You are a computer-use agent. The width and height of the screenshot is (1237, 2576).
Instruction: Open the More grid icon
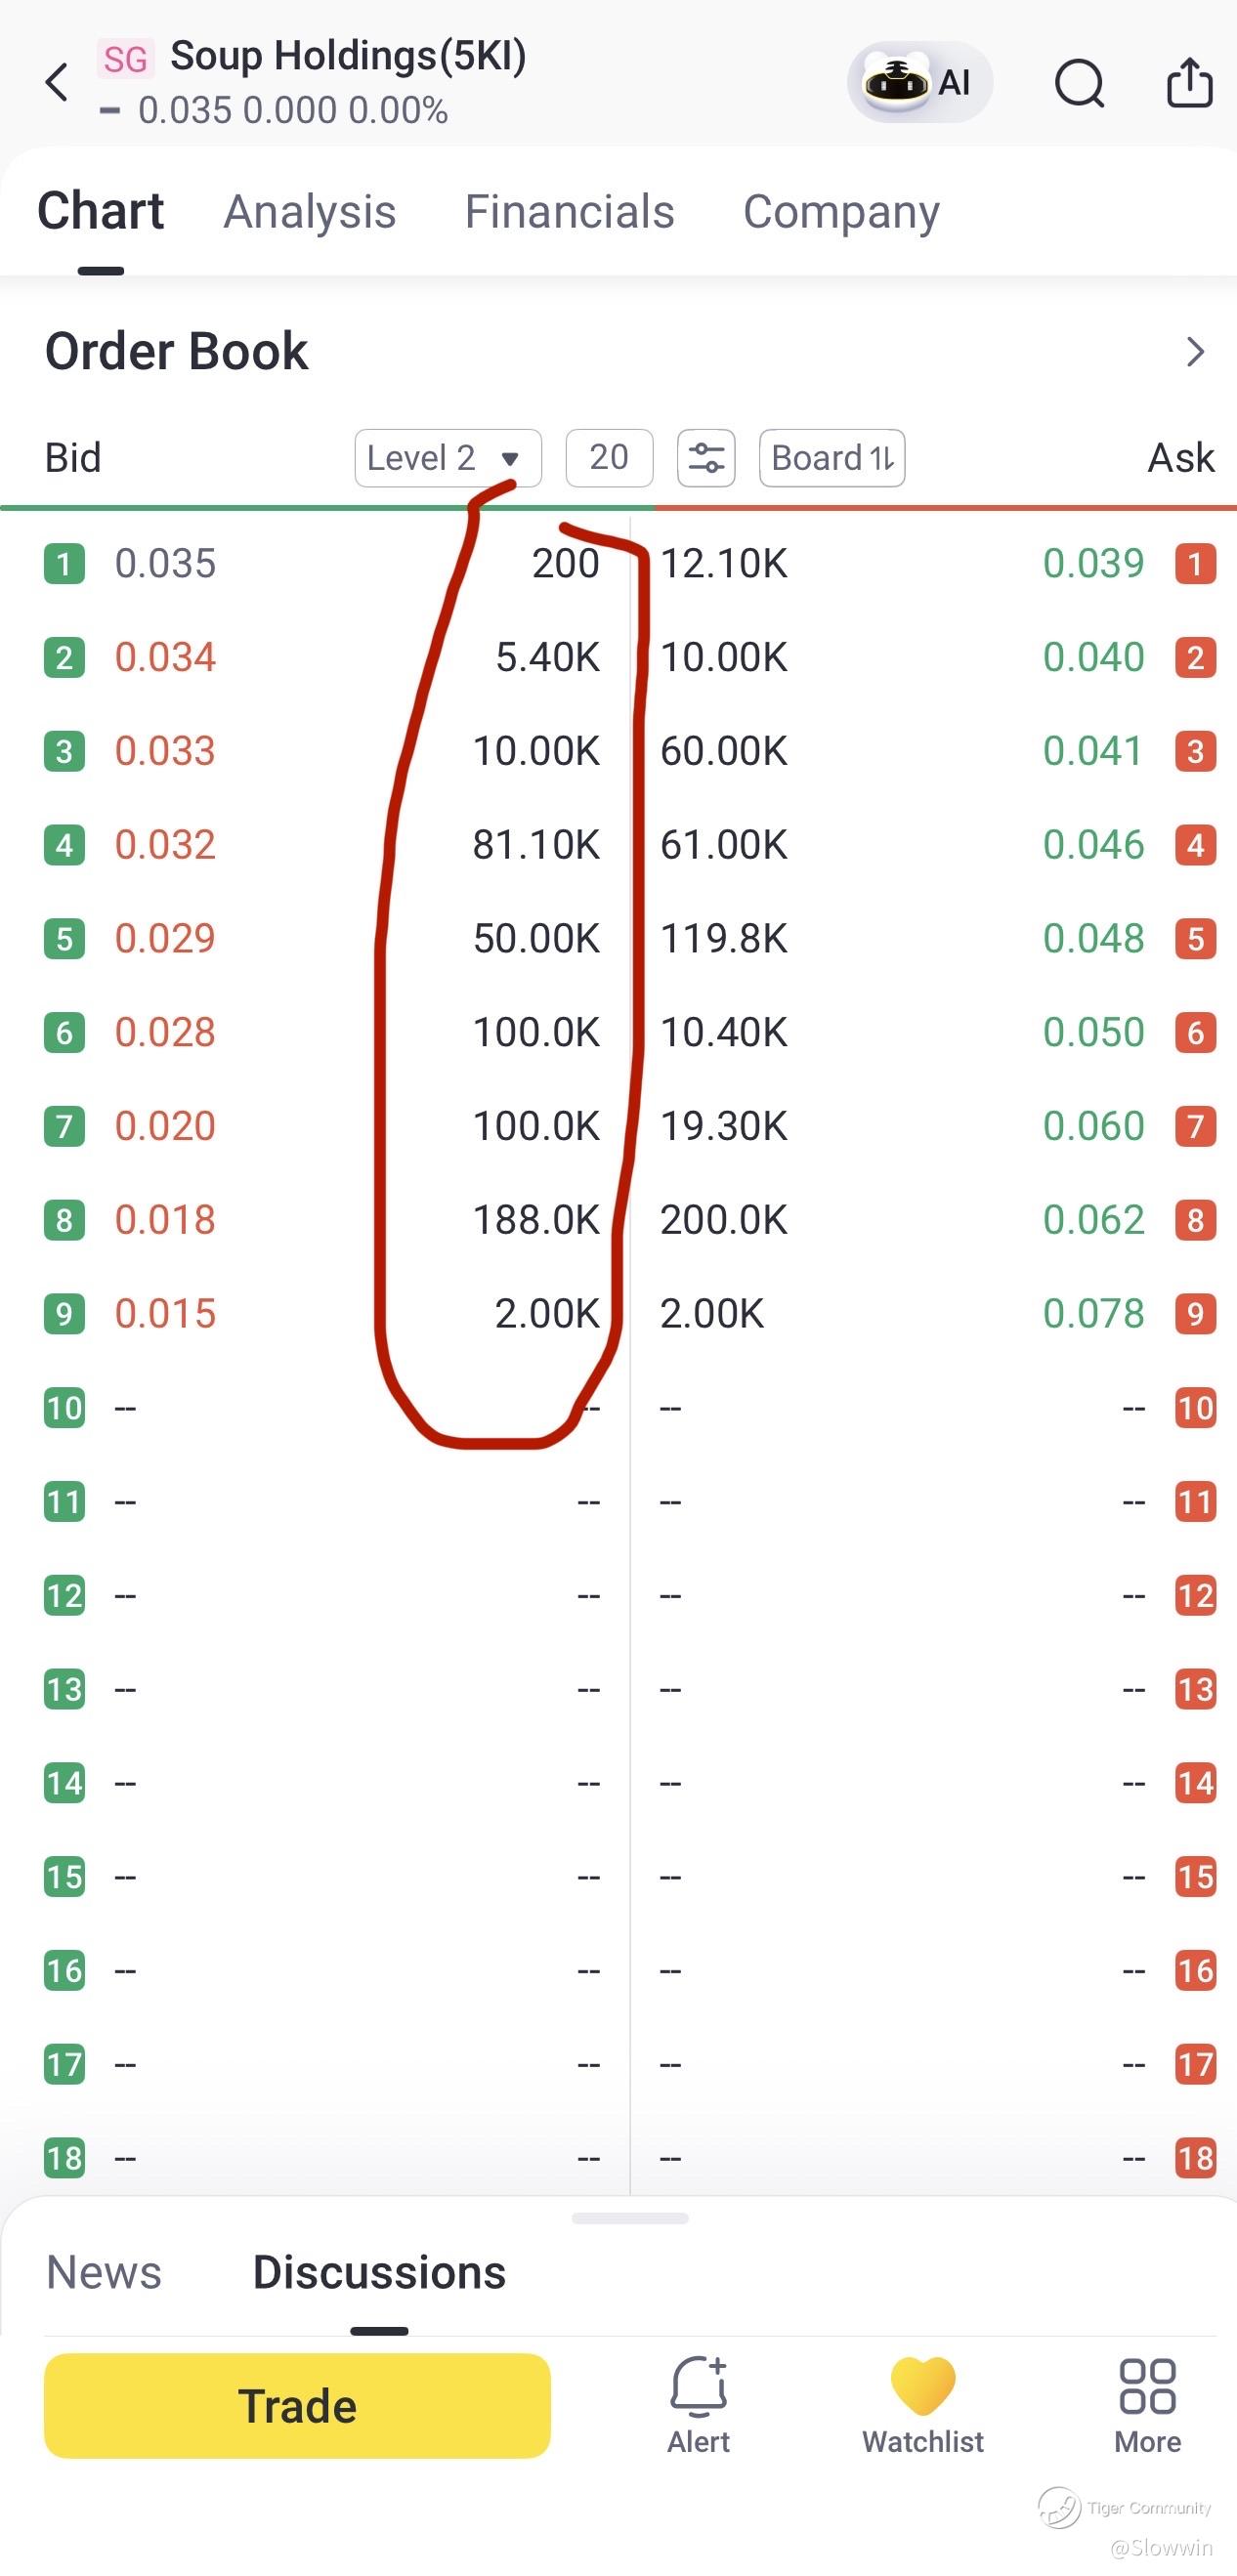click(x=1147, y=2386)
